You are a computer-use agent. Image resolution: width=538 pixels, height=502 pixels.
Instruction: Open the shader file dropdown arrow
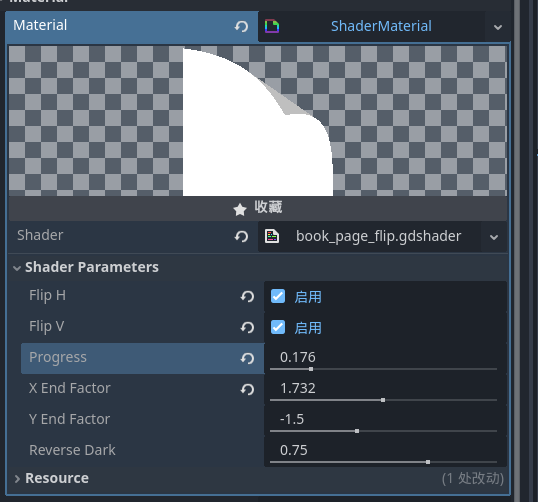tap(494, 237)
